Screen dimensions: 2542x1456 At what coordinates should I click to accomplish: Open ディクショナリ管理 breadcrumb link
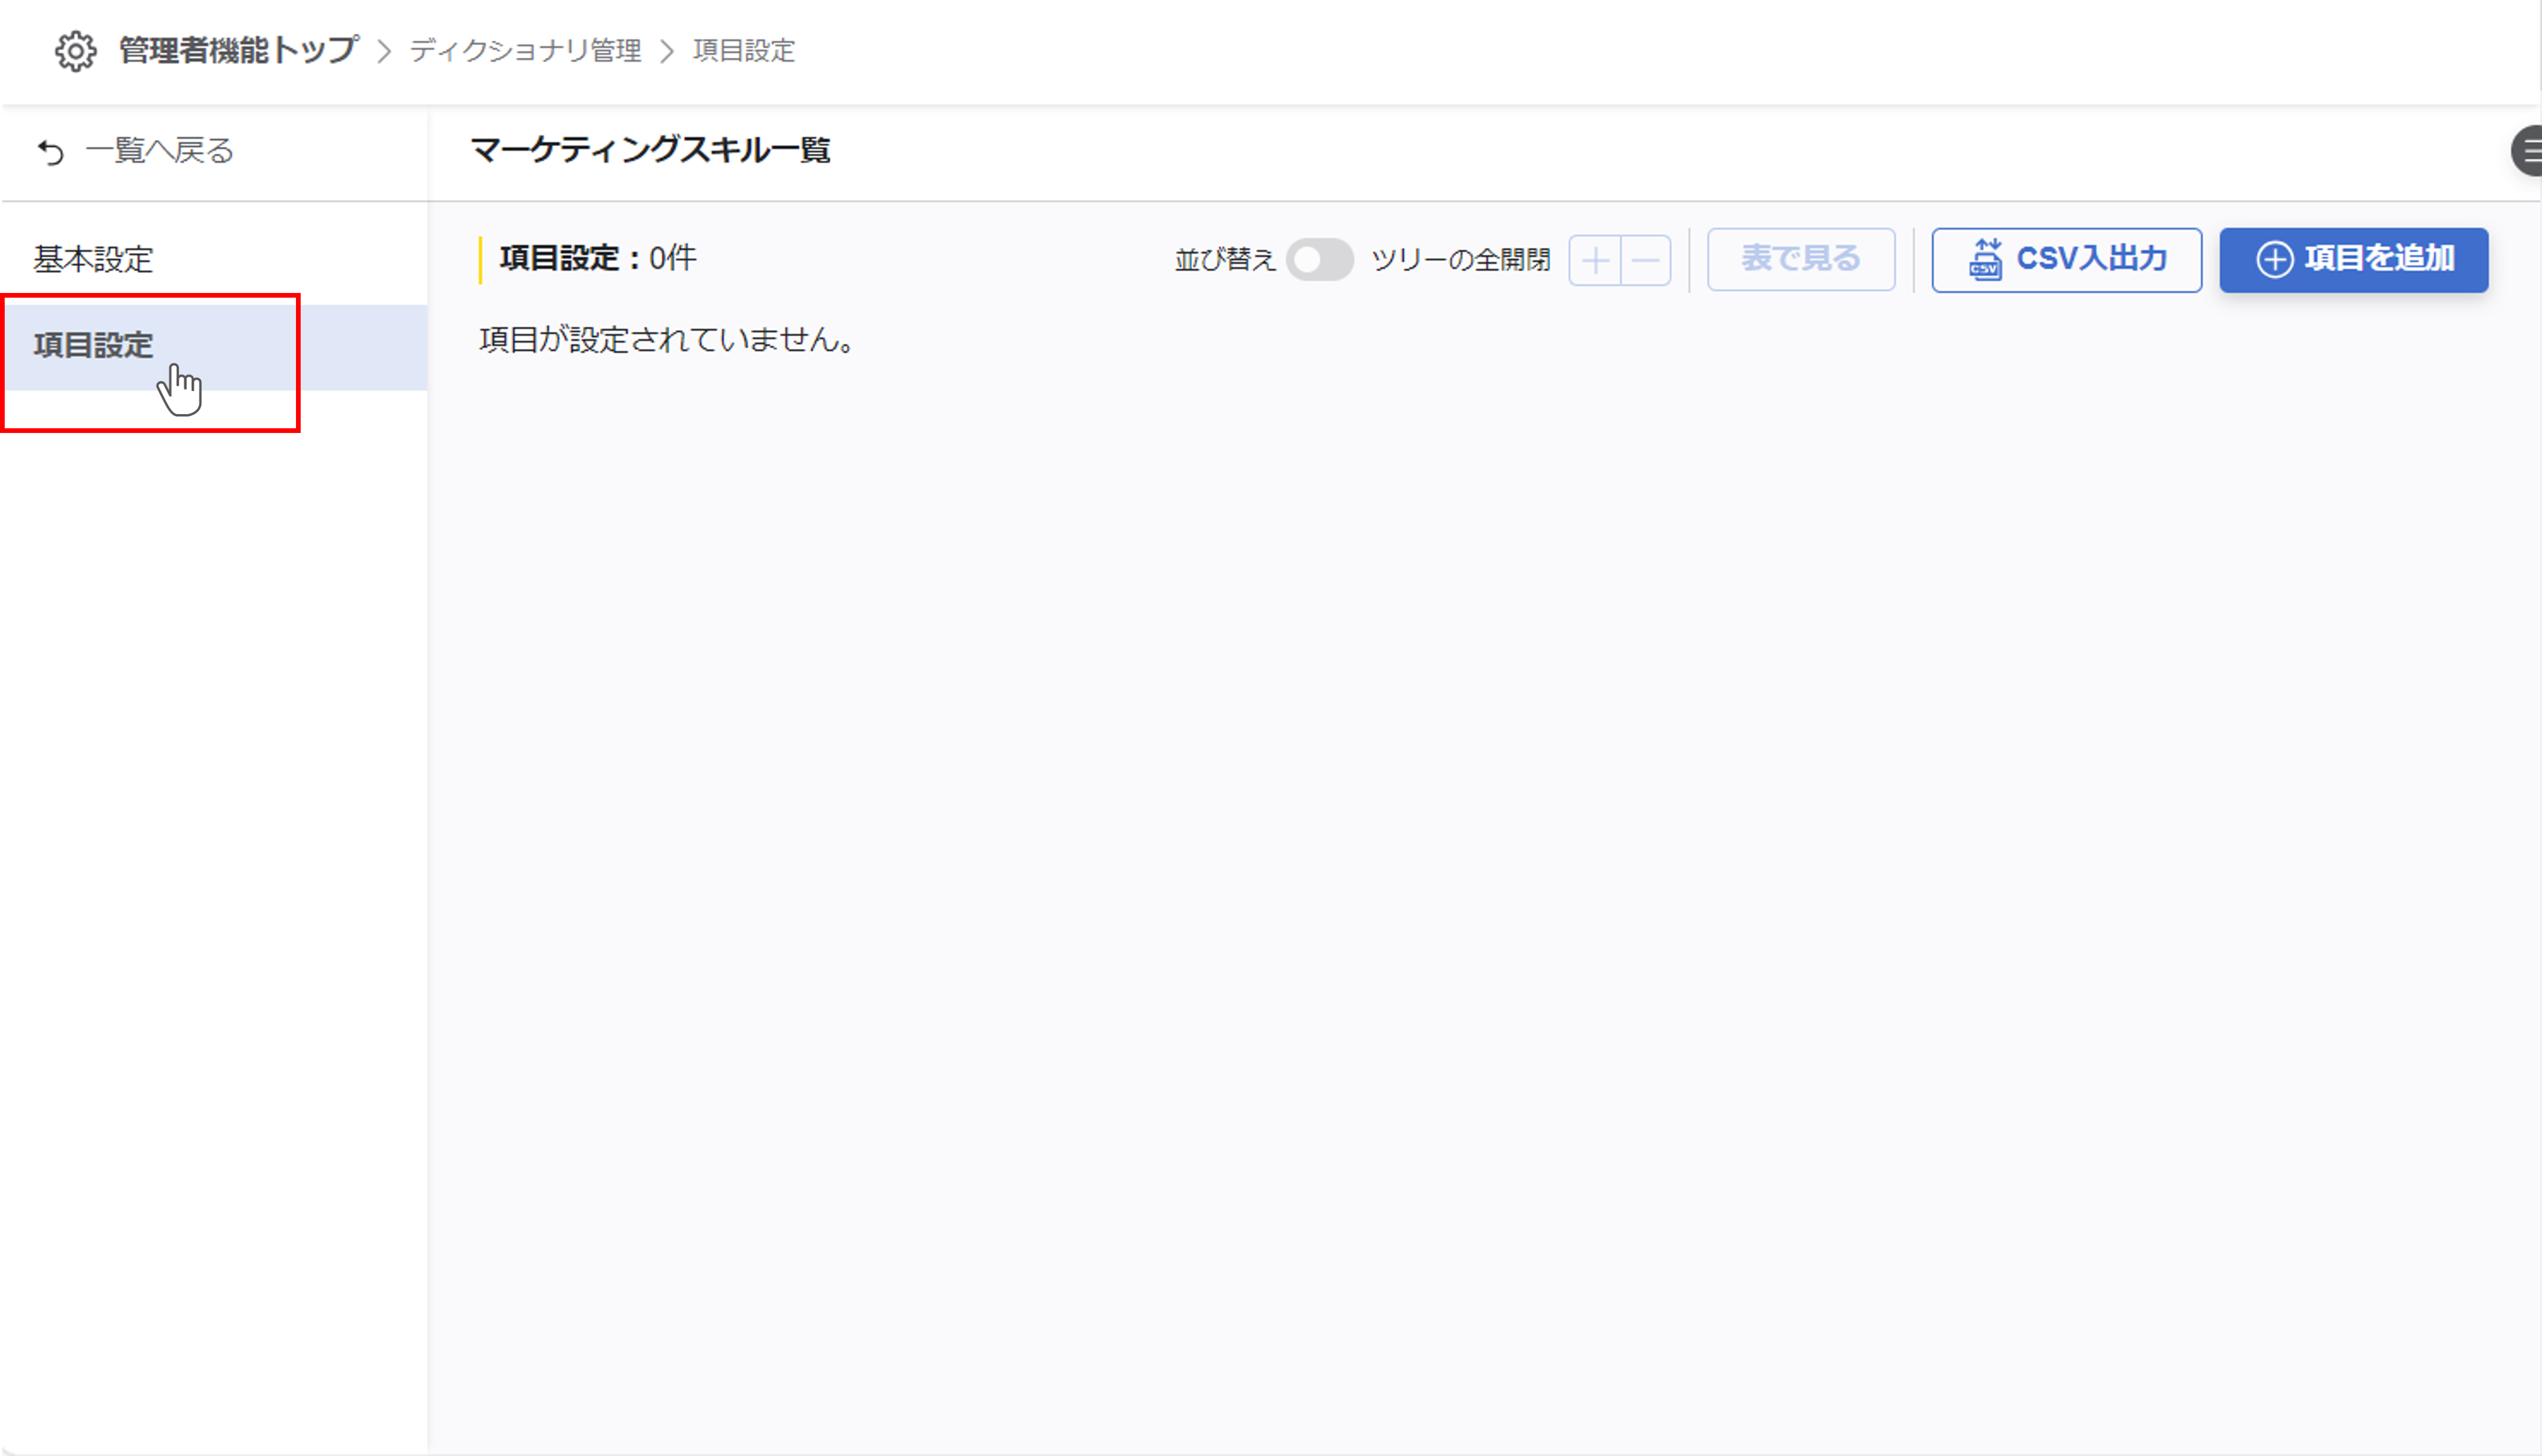click(x=525, y=51)
